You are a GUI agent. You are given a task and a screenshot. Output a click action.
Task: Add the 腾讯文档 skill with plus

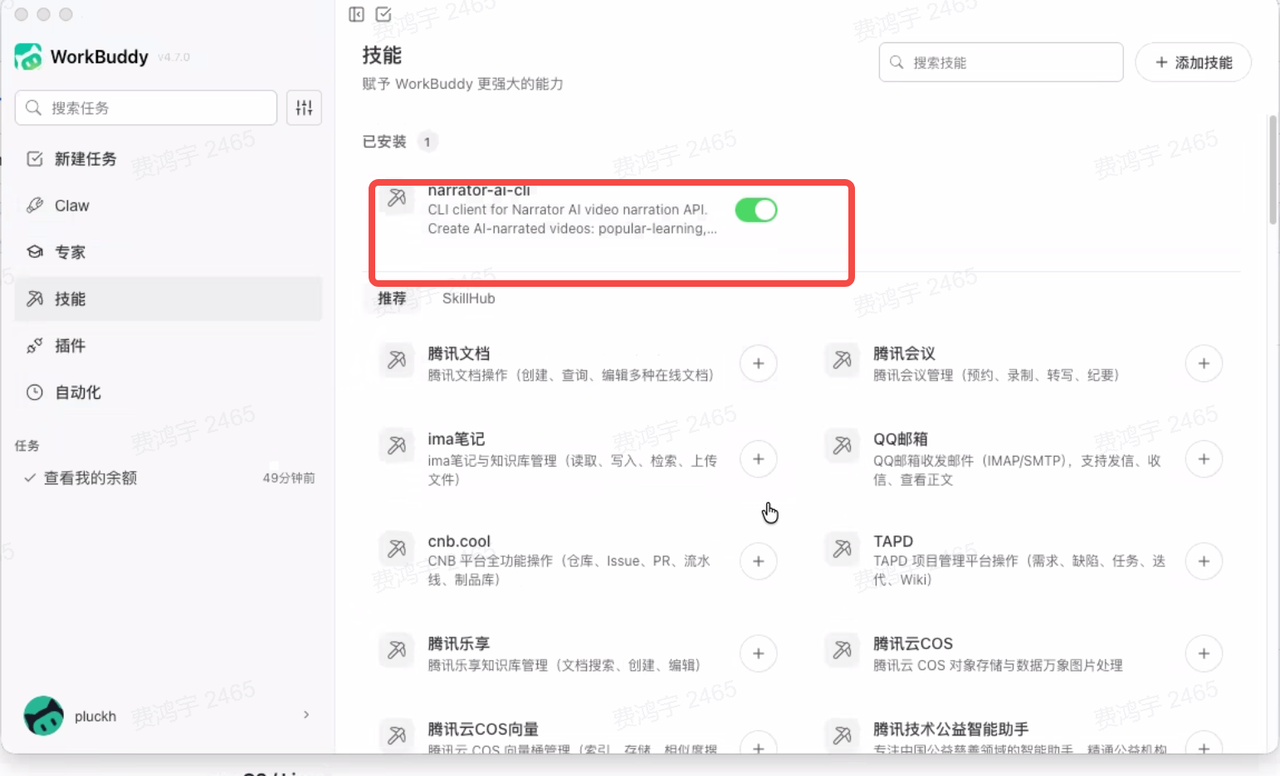tap(758, 363)
